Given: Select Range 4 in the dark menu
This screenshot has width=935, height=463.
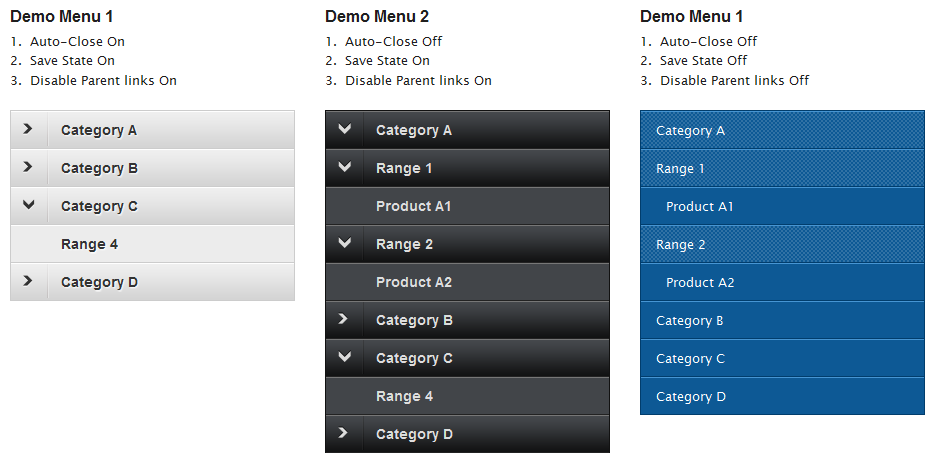Looking at the screenshot, I should pos(404,396).
